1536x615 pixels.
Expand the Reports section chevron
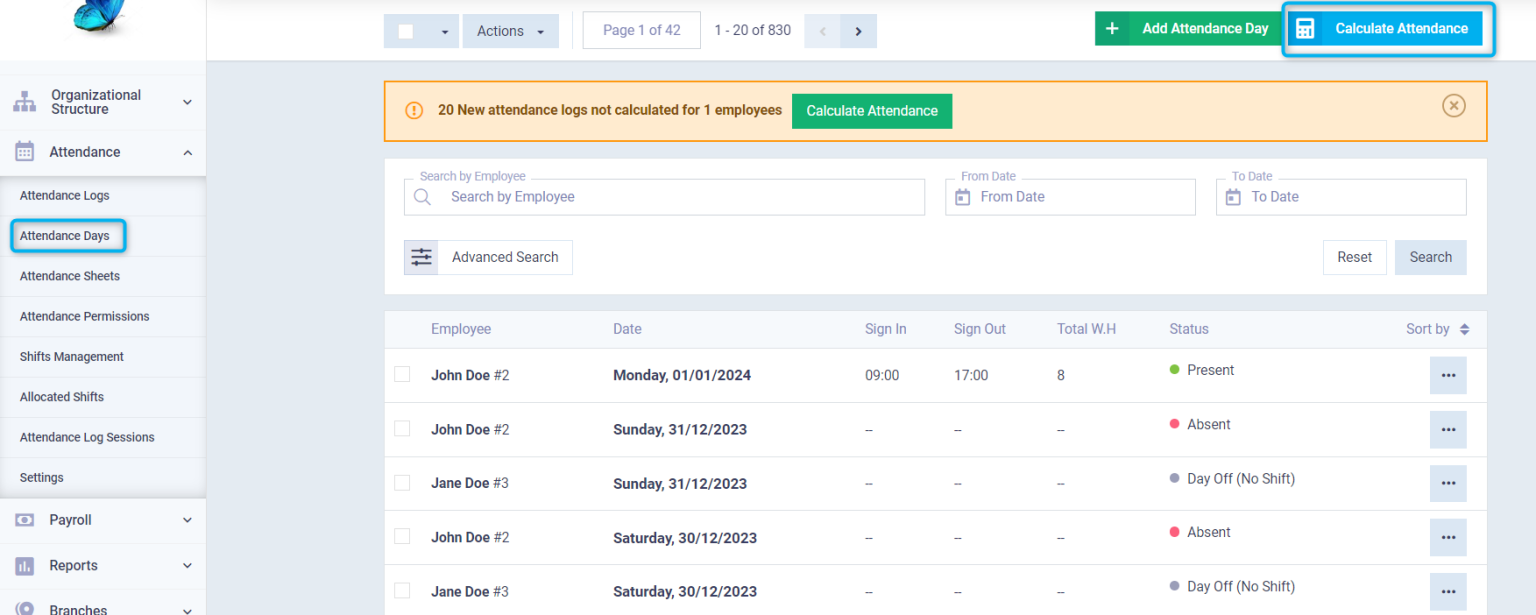point(187,566)
